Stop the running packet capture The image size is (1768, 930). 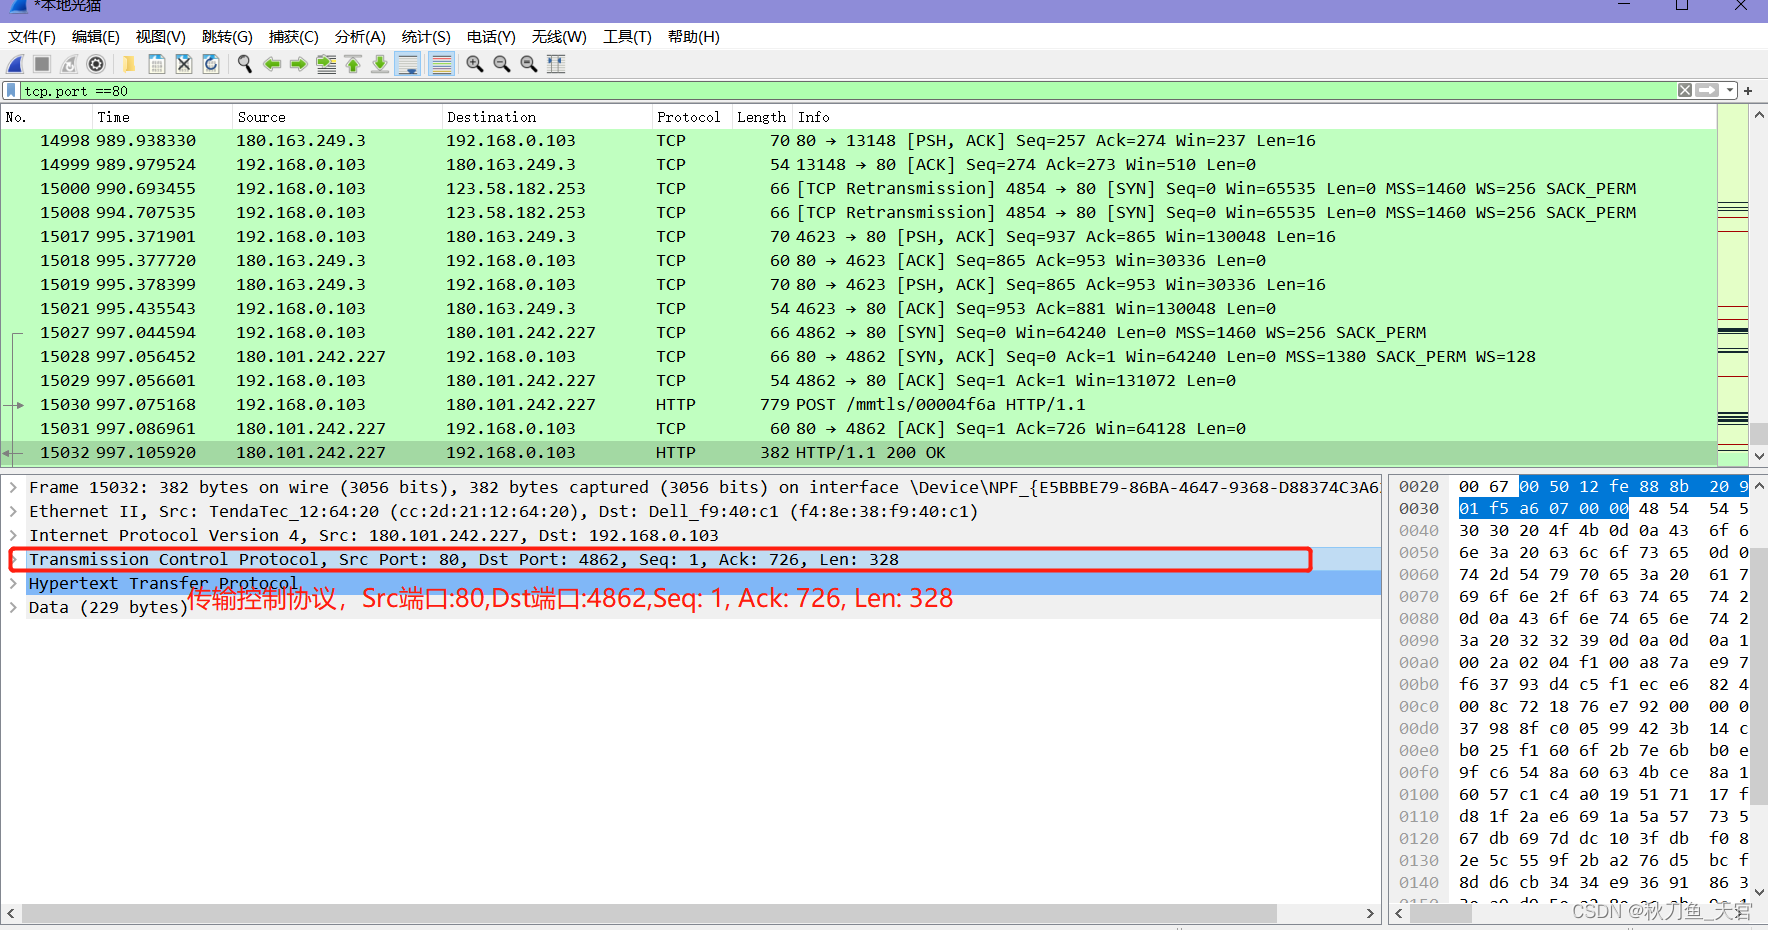[x=42, y=64]
